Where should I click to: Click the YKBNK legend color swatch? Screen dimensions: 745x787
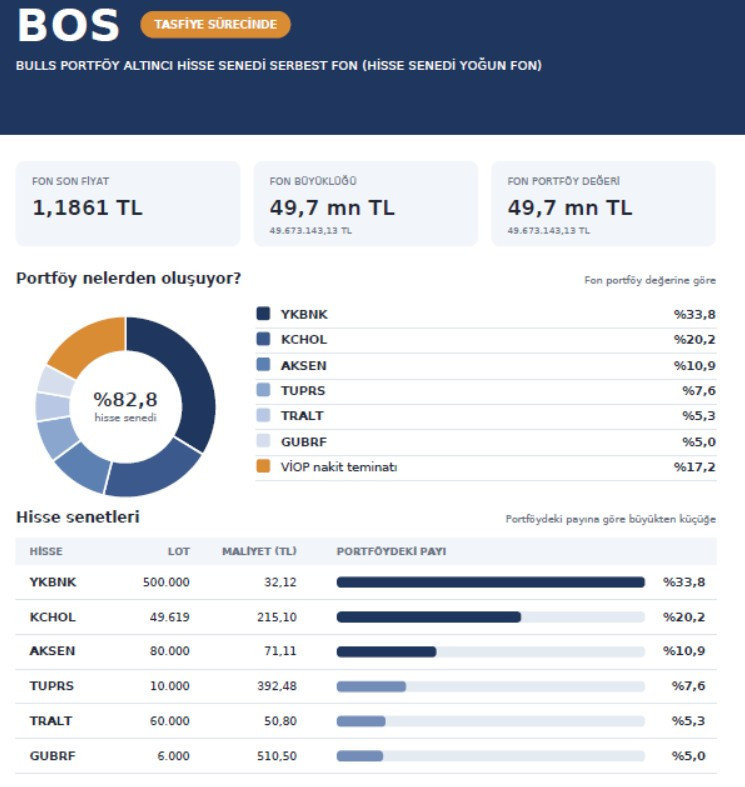pyautogui.click(x=263, y=314)
